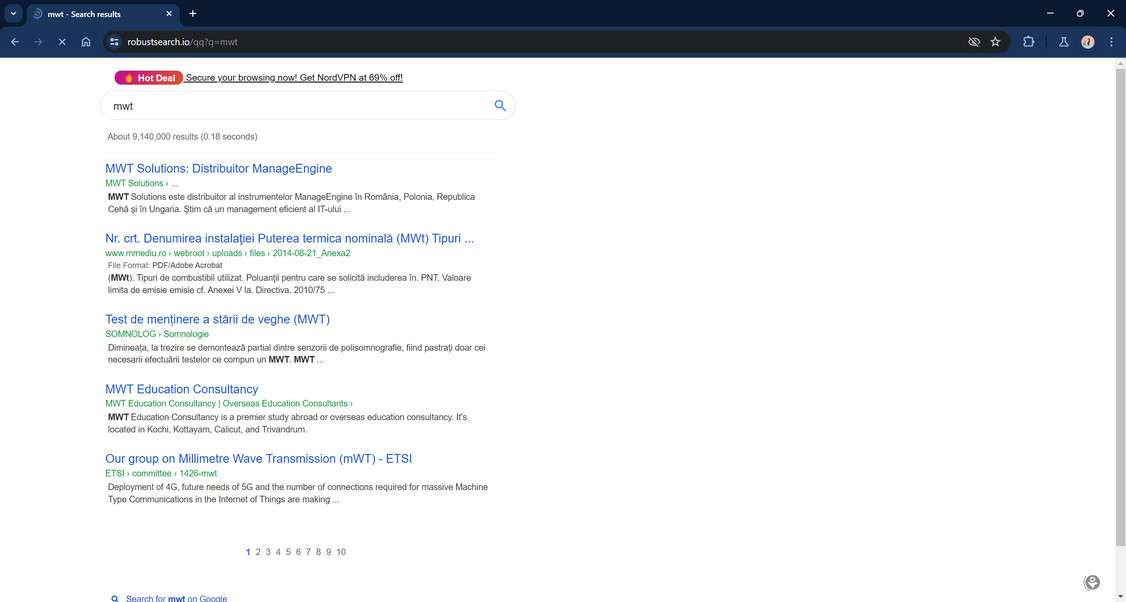Click the flask experiments icon
The height and width of the screenshot is (602, 1126).
(1063, 42)
